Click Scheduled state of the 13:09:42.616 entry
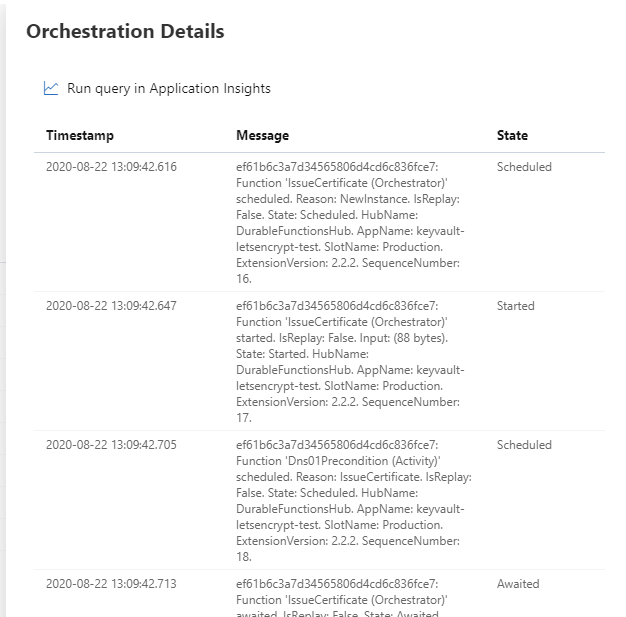Screen dimensions: 626x617 [x=524, y=167]
